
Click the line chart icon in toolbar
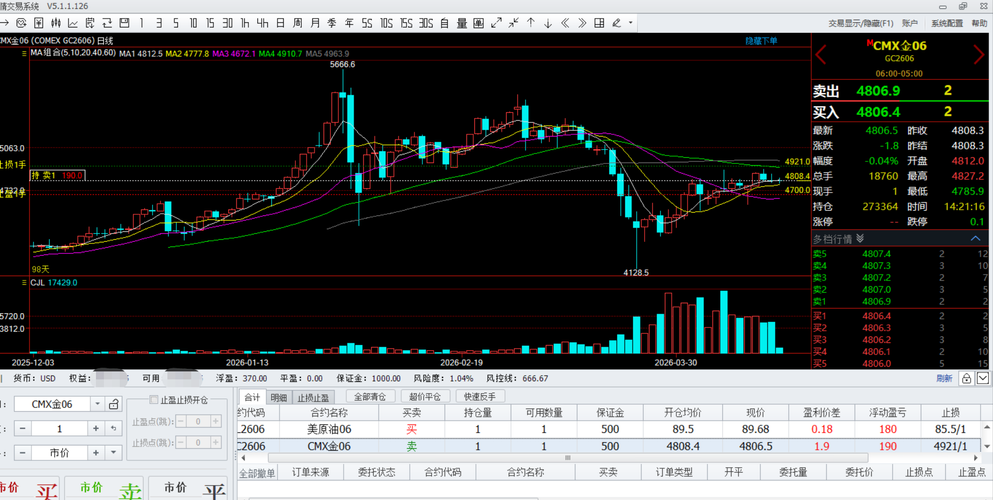point(73,23)
